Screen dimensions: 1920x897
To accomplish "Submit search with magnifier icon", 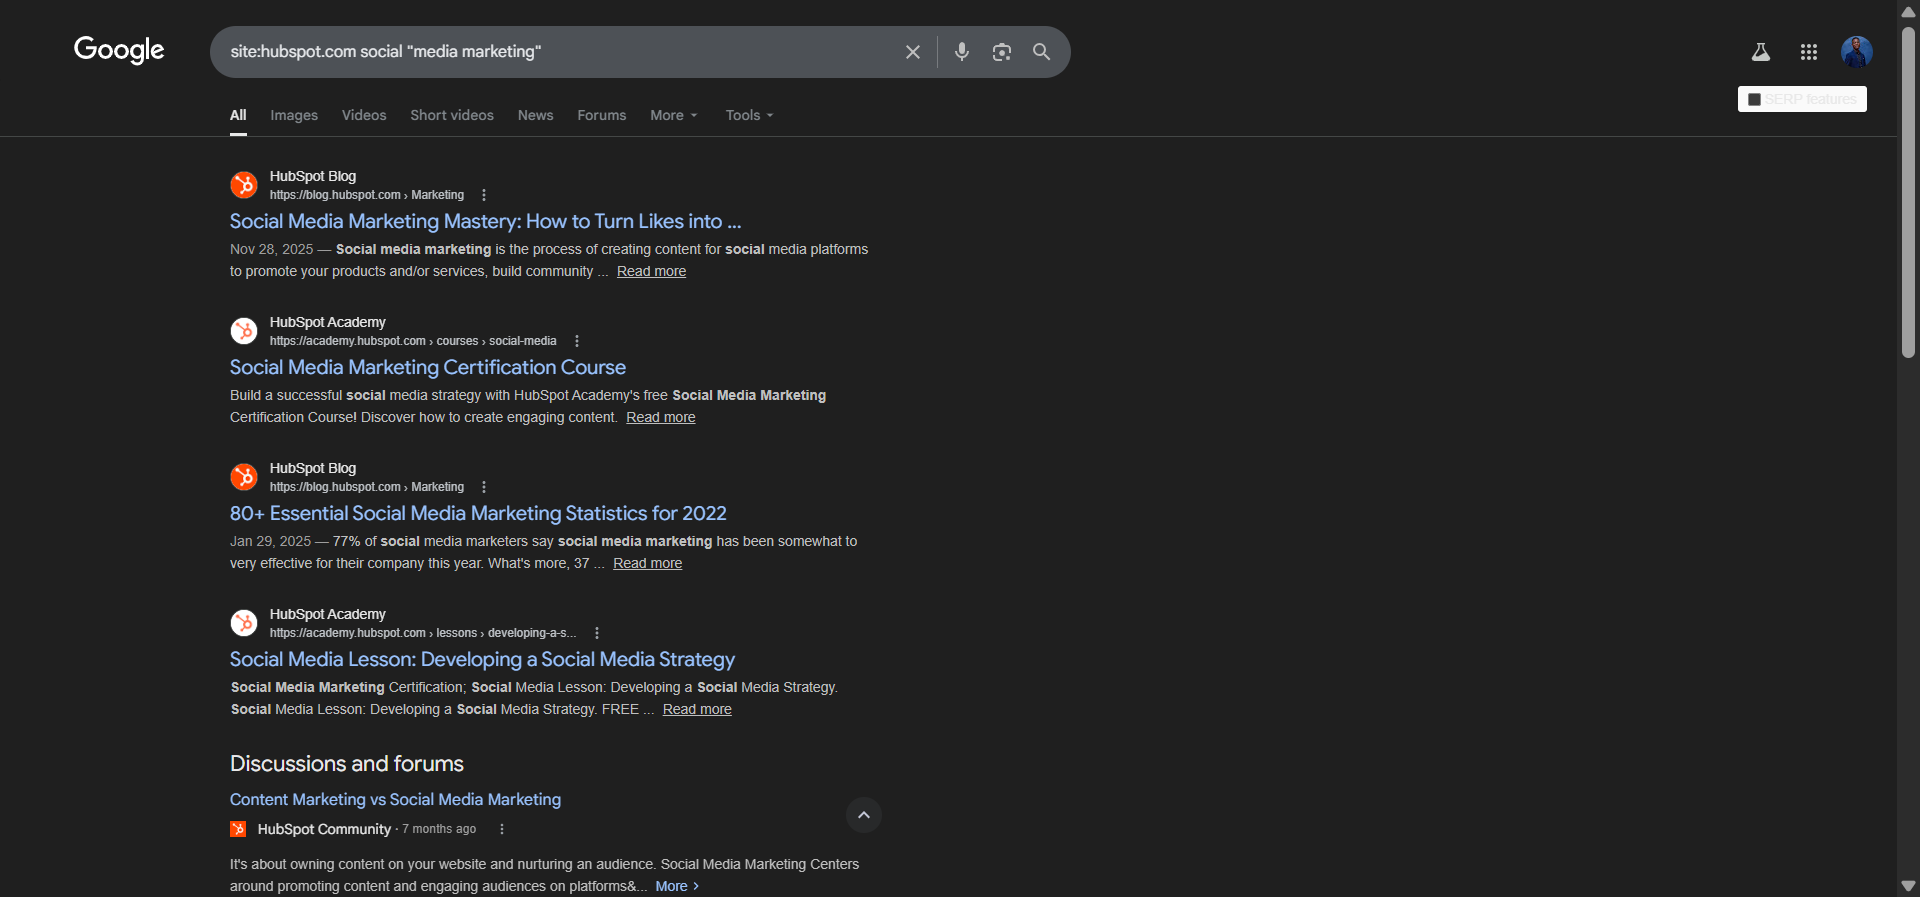I will [x=1042, y=52].
